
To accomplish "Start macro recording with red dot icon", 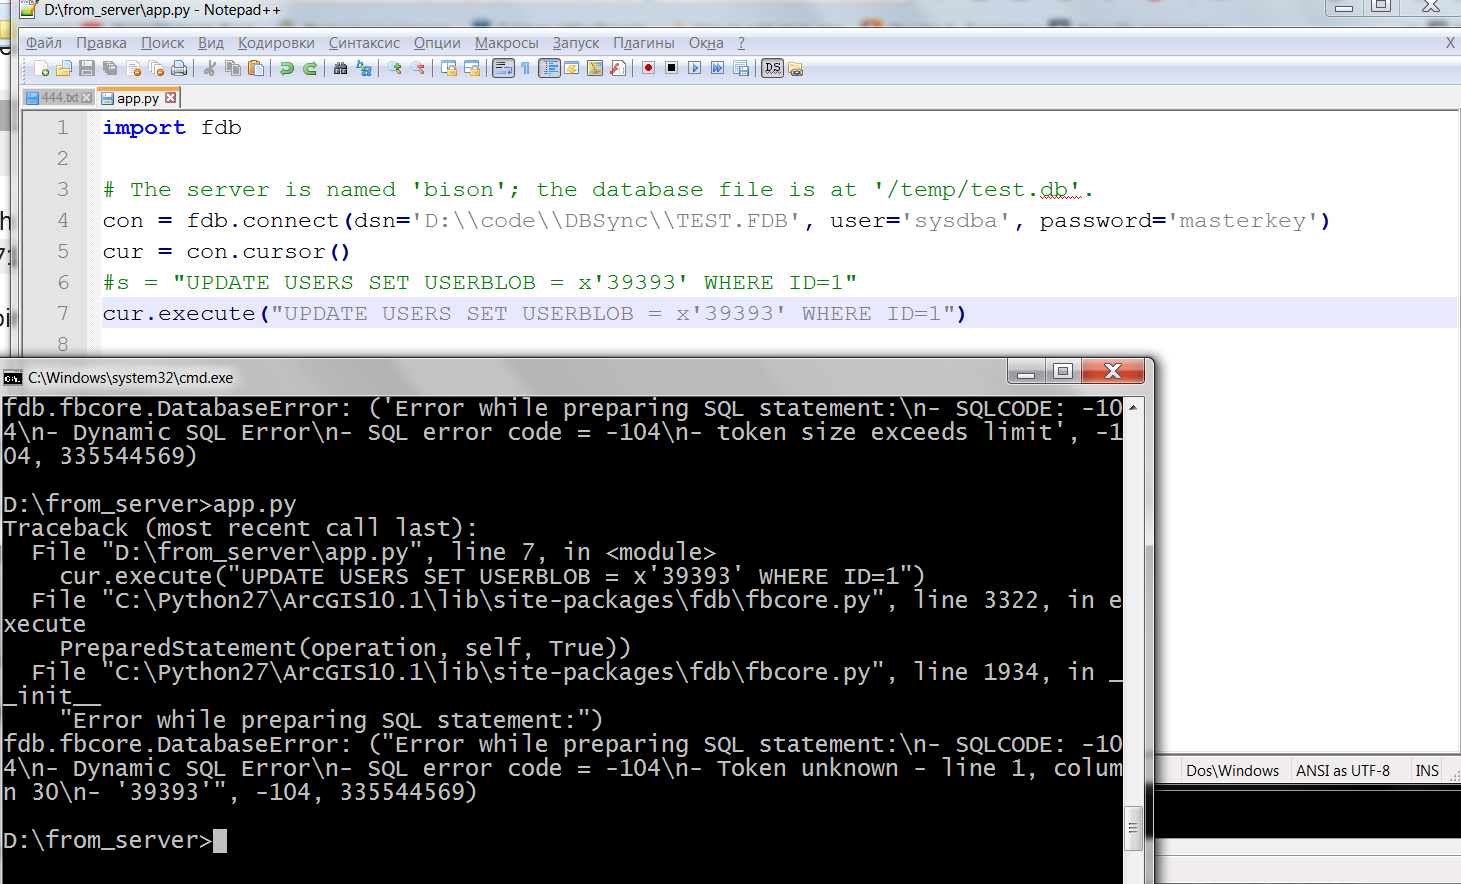I will coord(649,68).
